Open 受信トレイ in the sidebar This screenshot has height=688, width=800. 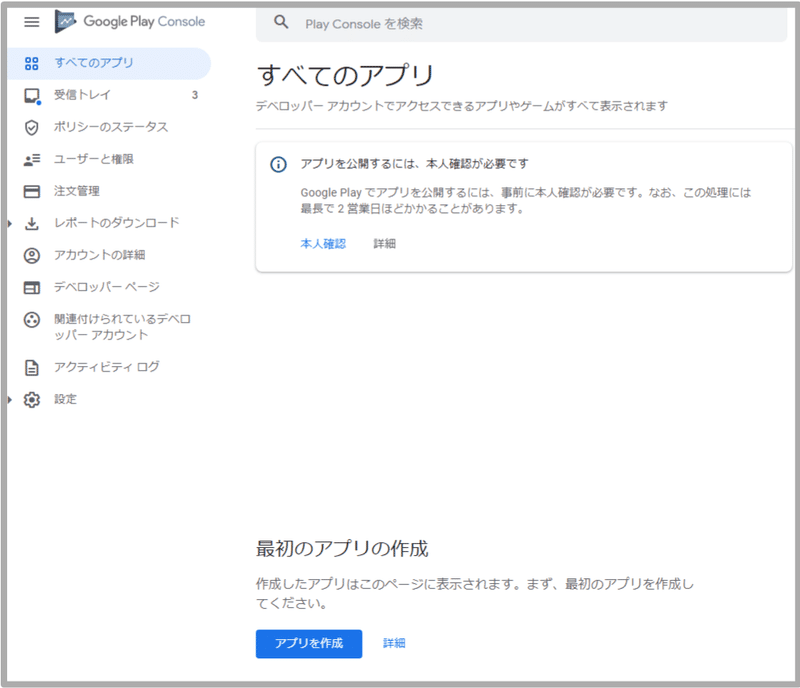coord(109,95)
